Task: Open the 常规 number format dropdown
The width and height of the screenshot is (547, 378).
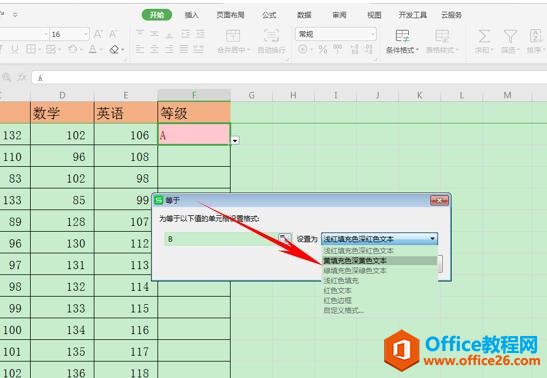Action: point(336,34)
